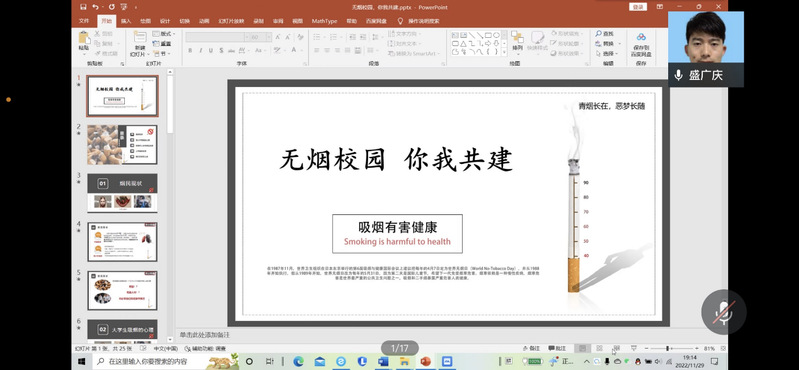The image size is (799, 370).
Task: Expand the Layout dropdown in slides group
Action: coord(164,34)
